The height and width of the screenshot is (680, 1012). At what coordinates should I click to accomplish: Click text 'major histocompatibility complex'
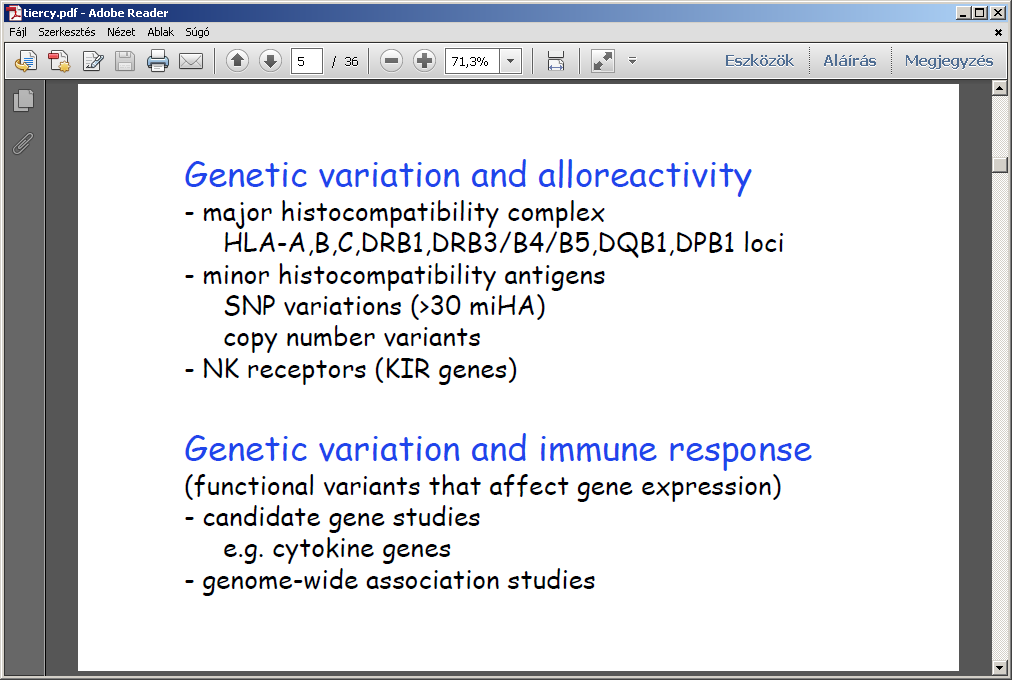coord(403,212)
